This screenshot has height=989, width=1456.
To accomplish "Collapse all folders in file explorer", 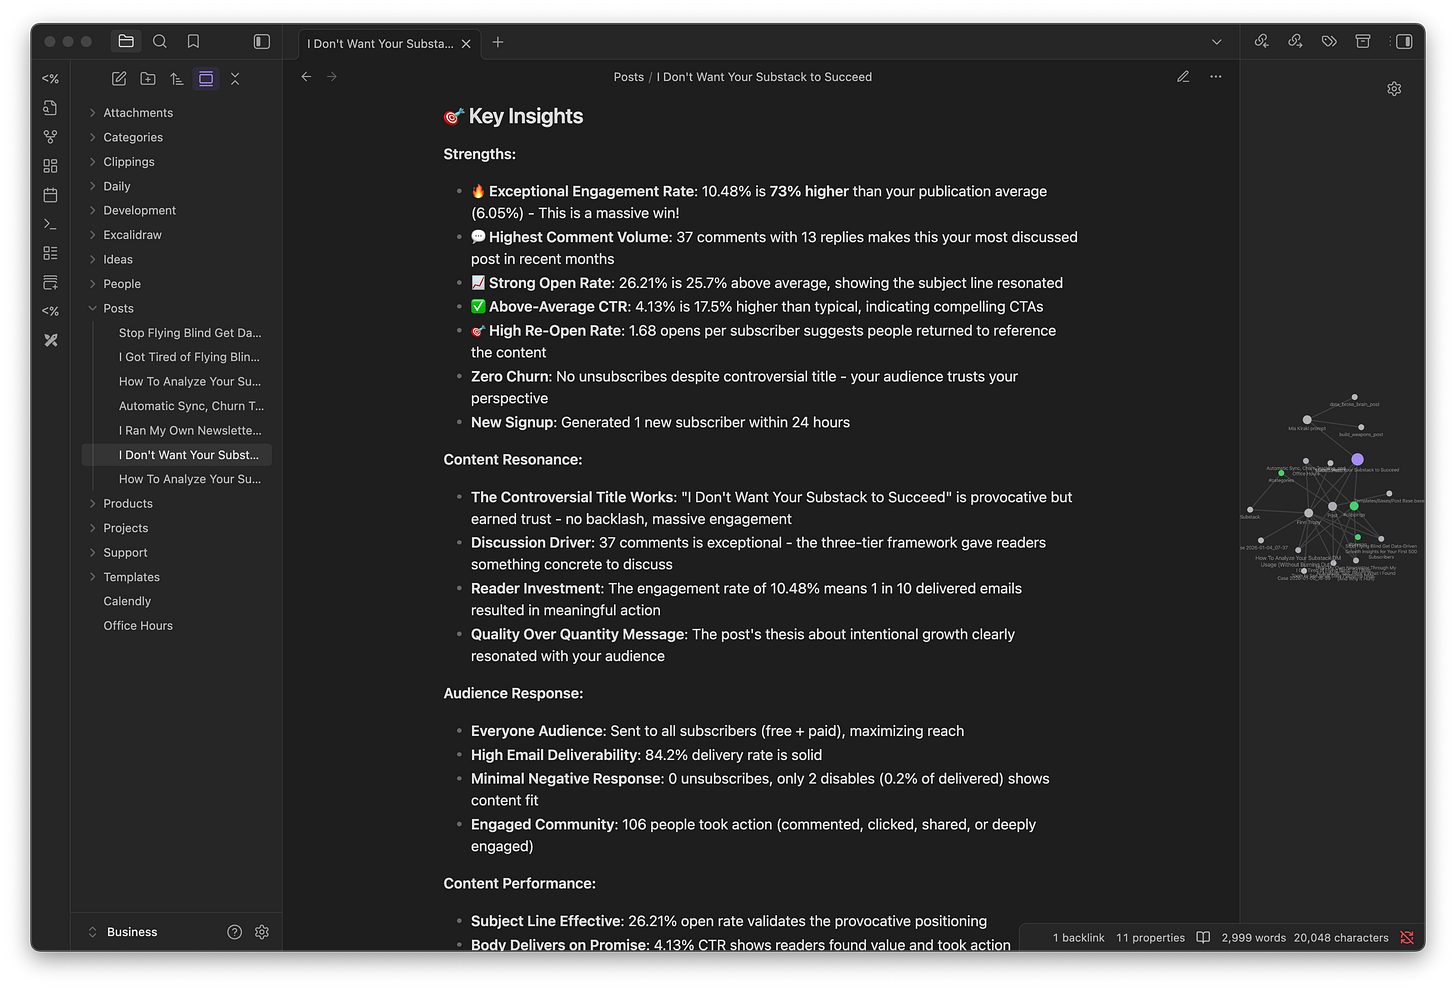I will (x=235, y=79).
